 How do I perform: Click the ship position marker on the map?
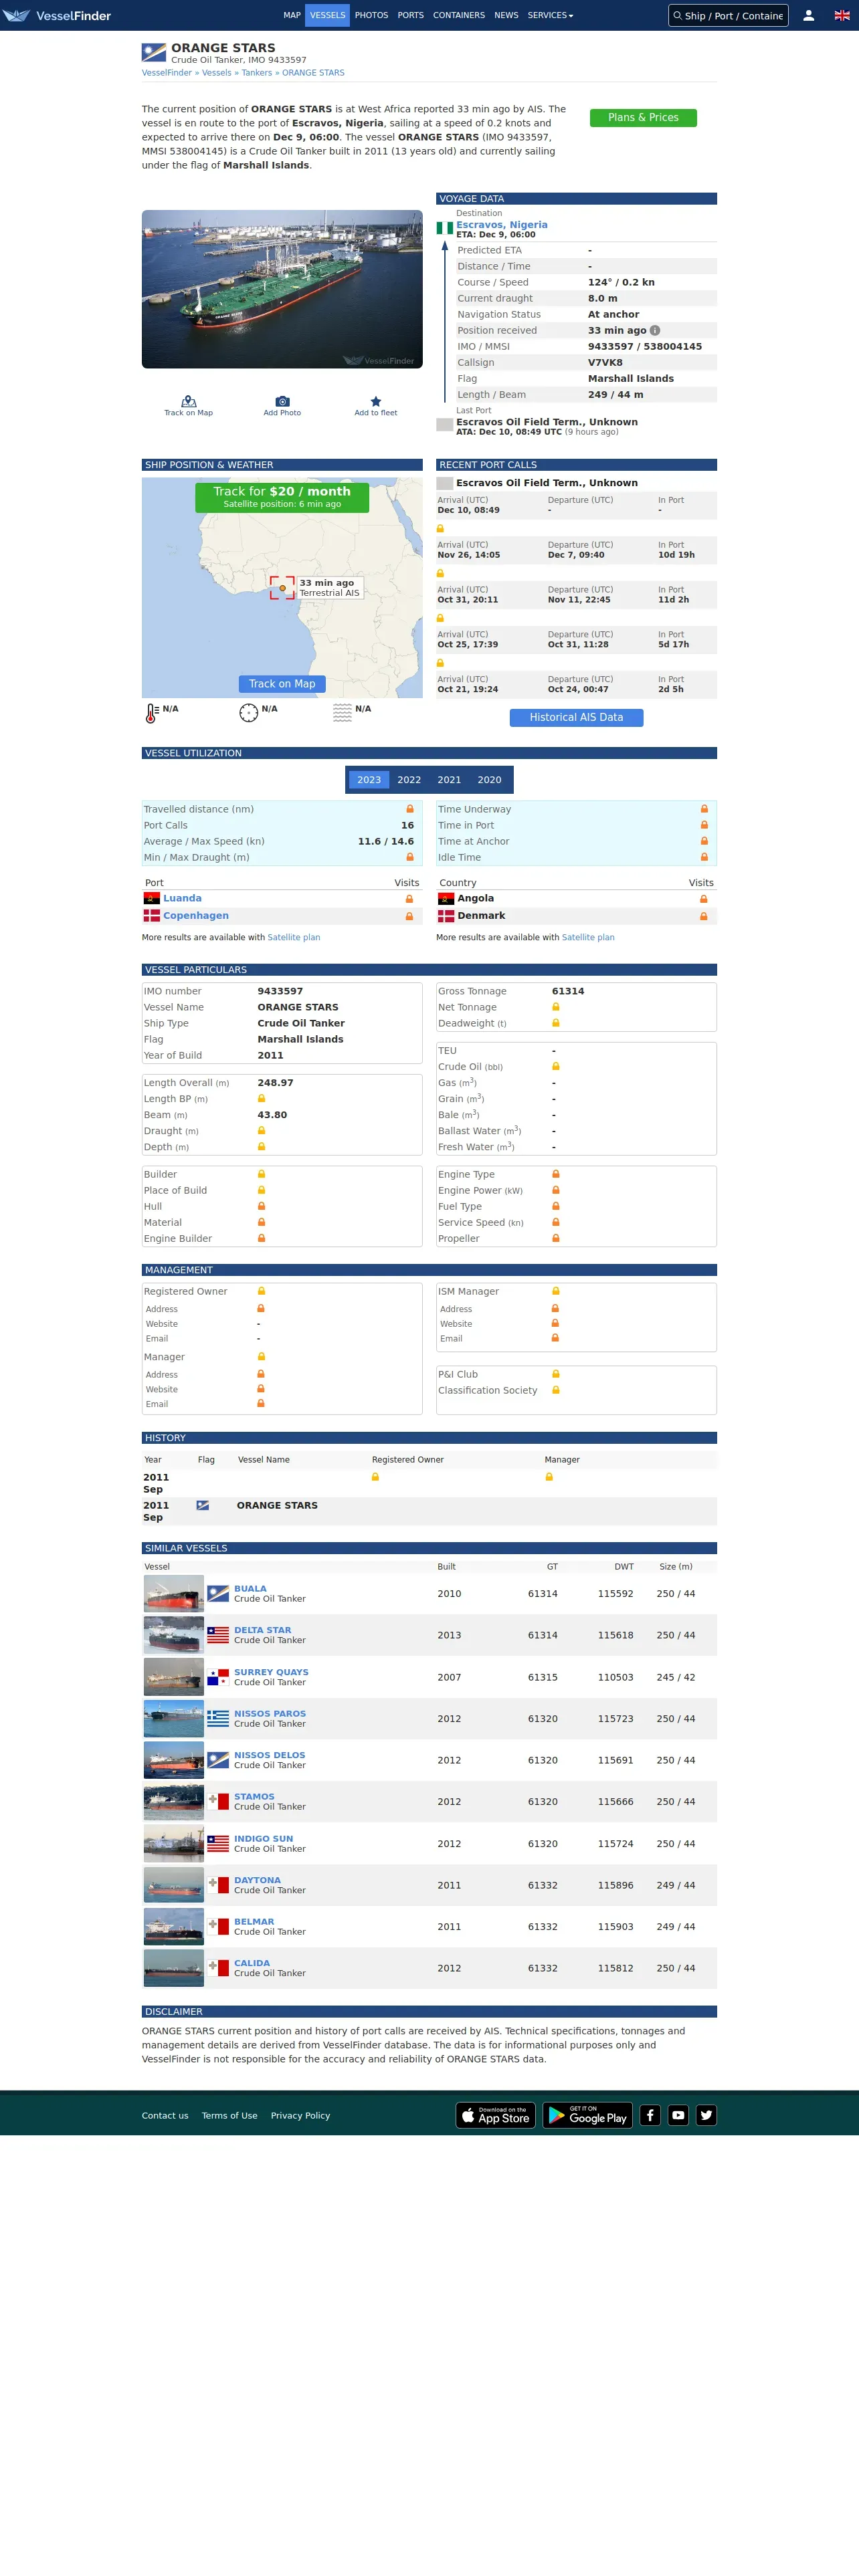282,588
